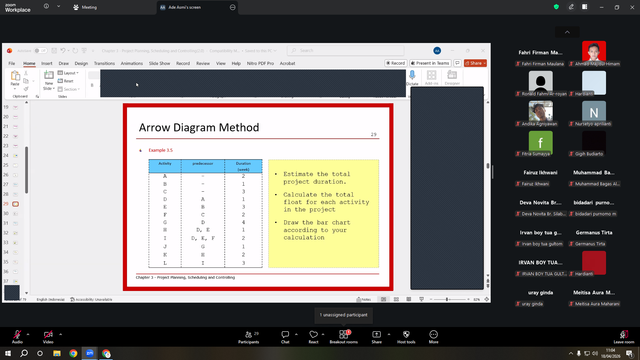Open the React emoji button

tap(313, 337)
